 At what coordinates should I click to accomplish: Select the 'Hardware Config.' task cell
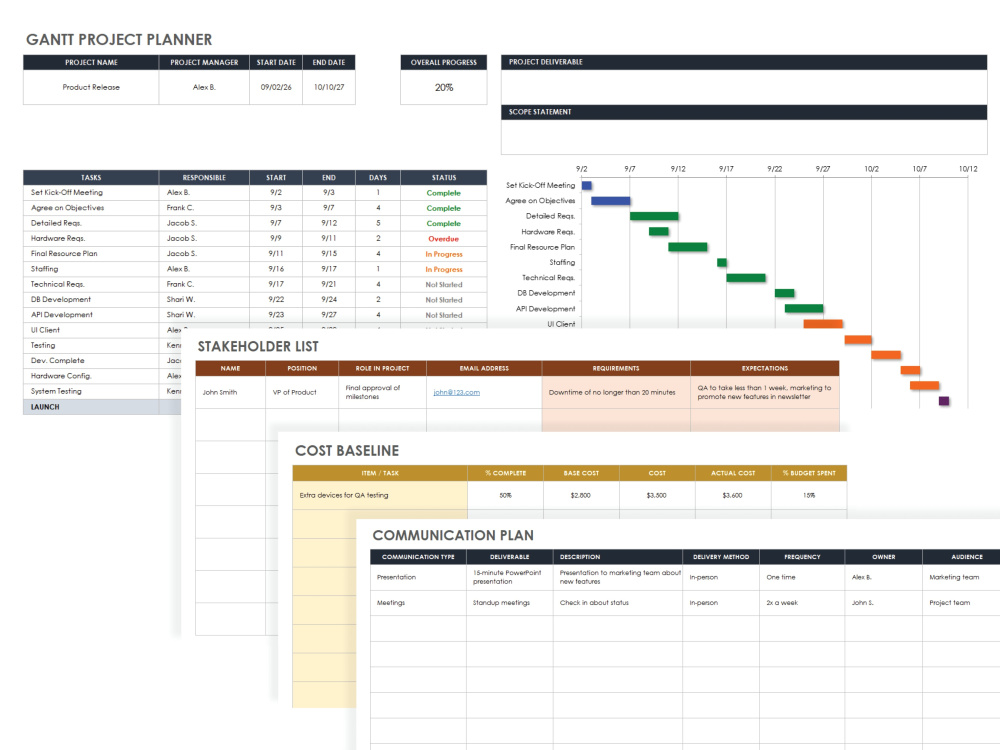91,376
